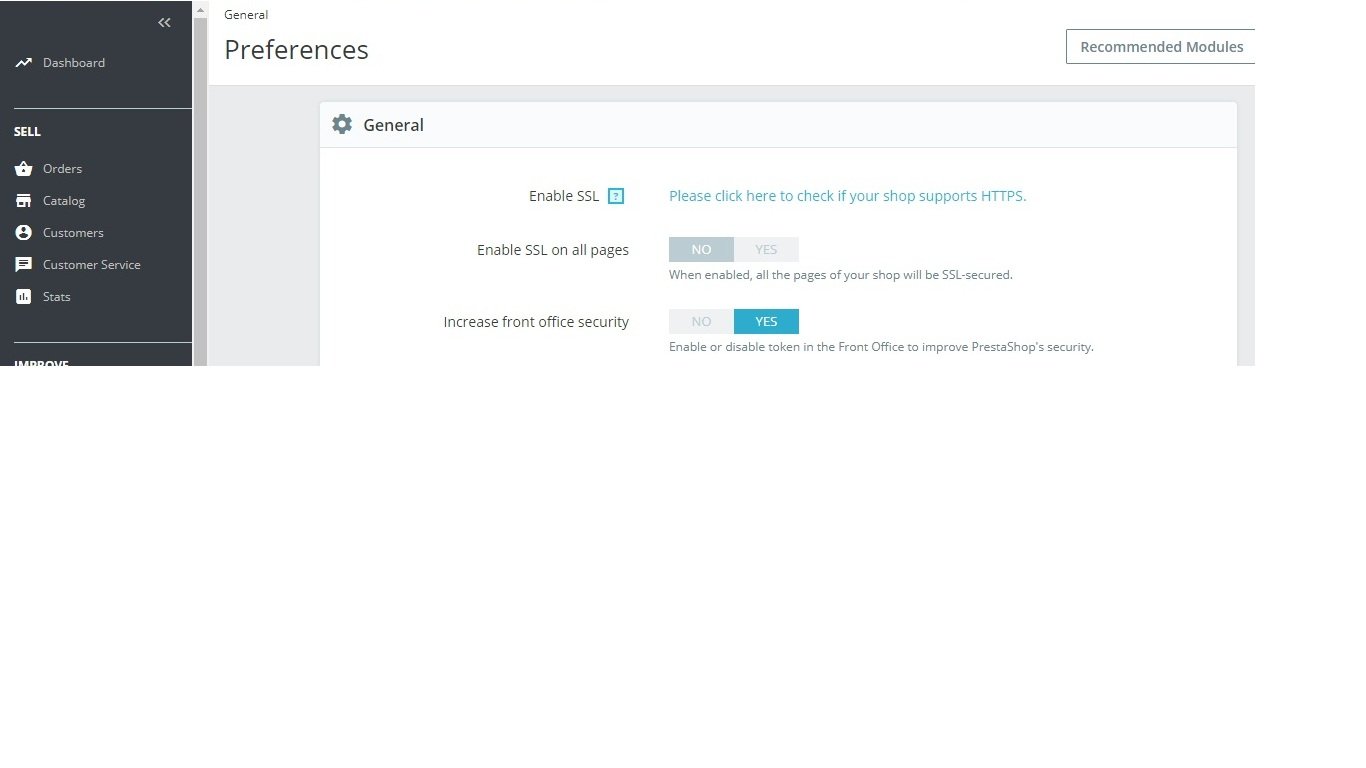Set Enable SSL on all pages to YES
Image resolution: width=1366 pixels, height=768 pixels.
tap(766, 250)
